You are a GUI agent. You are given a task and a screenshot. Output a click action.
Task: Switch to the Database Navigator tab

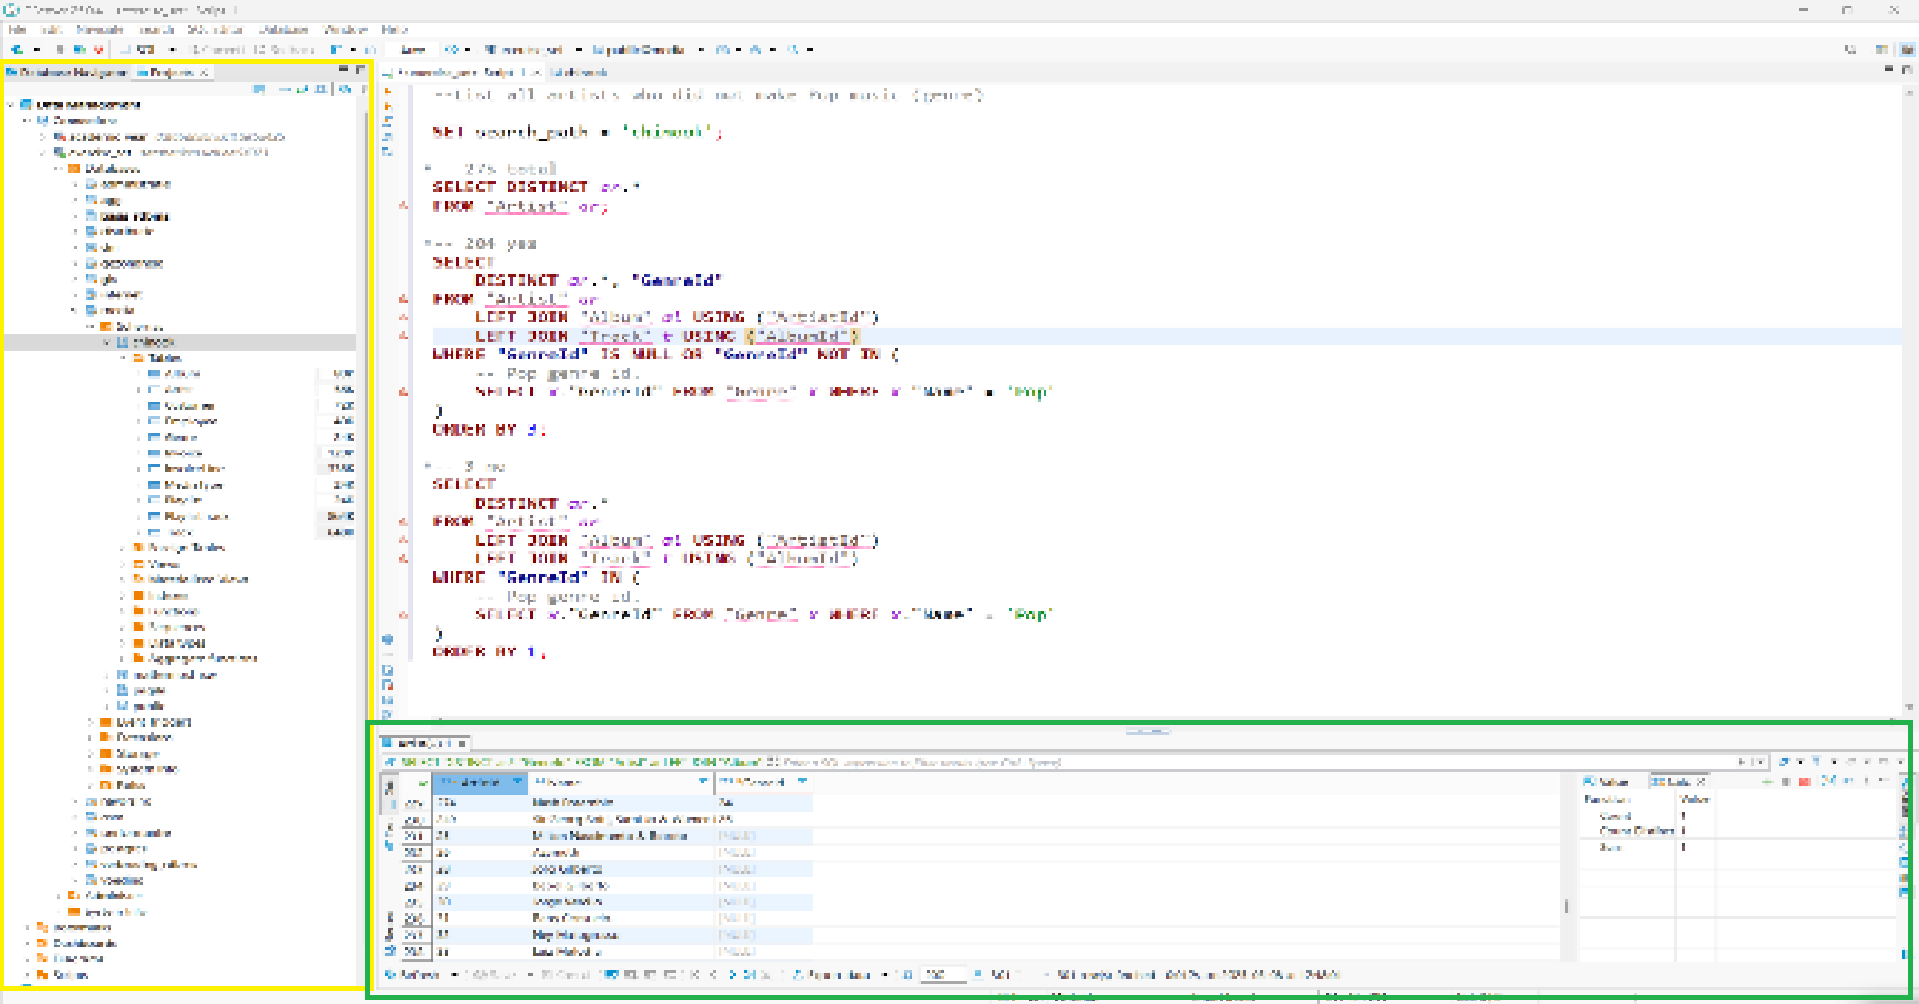click(x=67, y=72)
